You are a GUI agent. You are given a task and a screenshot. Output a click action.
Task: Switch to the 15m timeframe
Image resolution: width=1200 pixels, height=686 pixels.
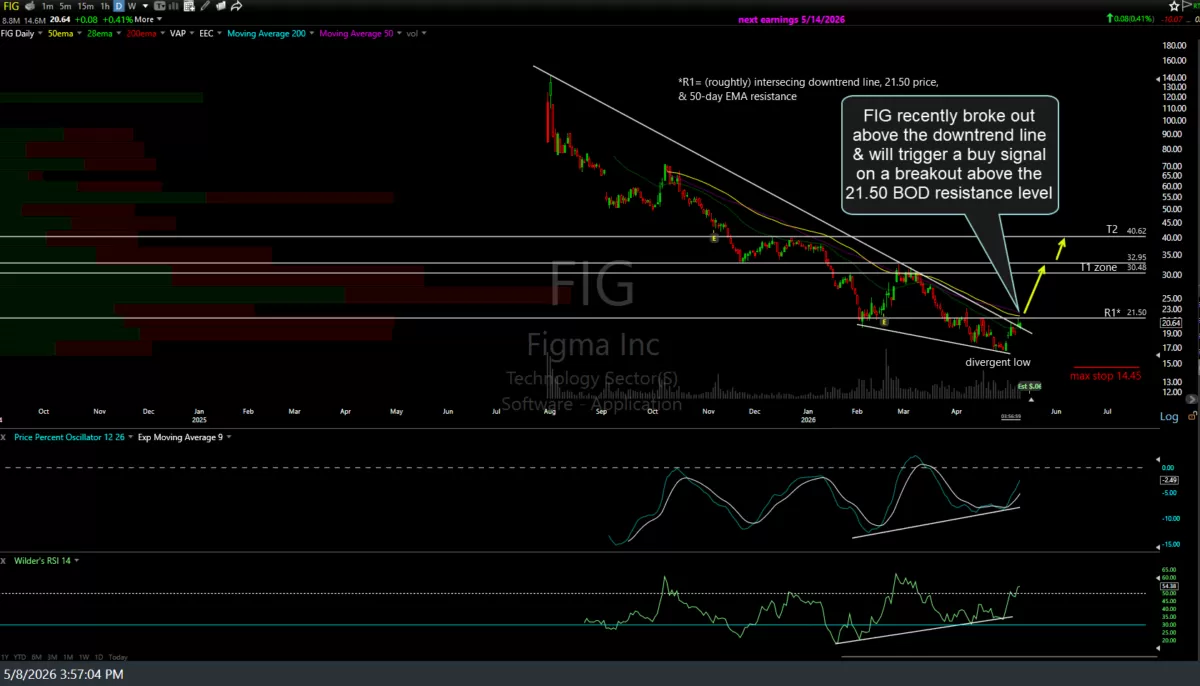pyautogui.click(x=85, y=6)
